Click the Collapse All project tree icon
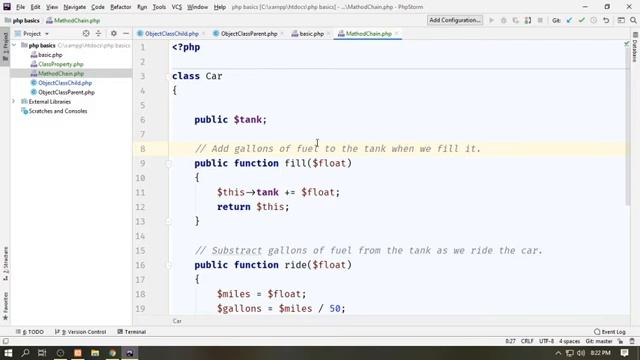This screenshot has width=640, height=360. point(98,33)
